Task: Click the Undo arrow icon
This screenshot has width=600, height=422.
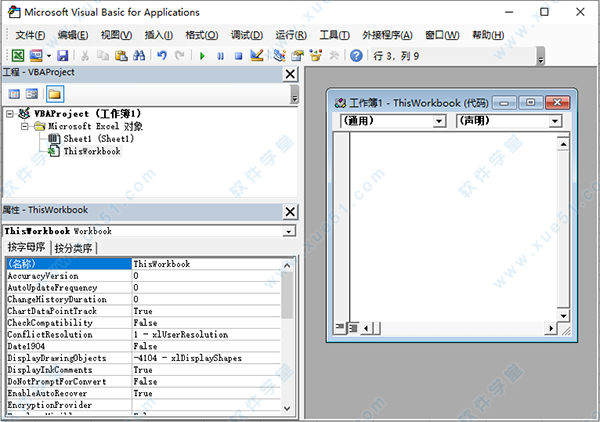Action: (162, 56)
